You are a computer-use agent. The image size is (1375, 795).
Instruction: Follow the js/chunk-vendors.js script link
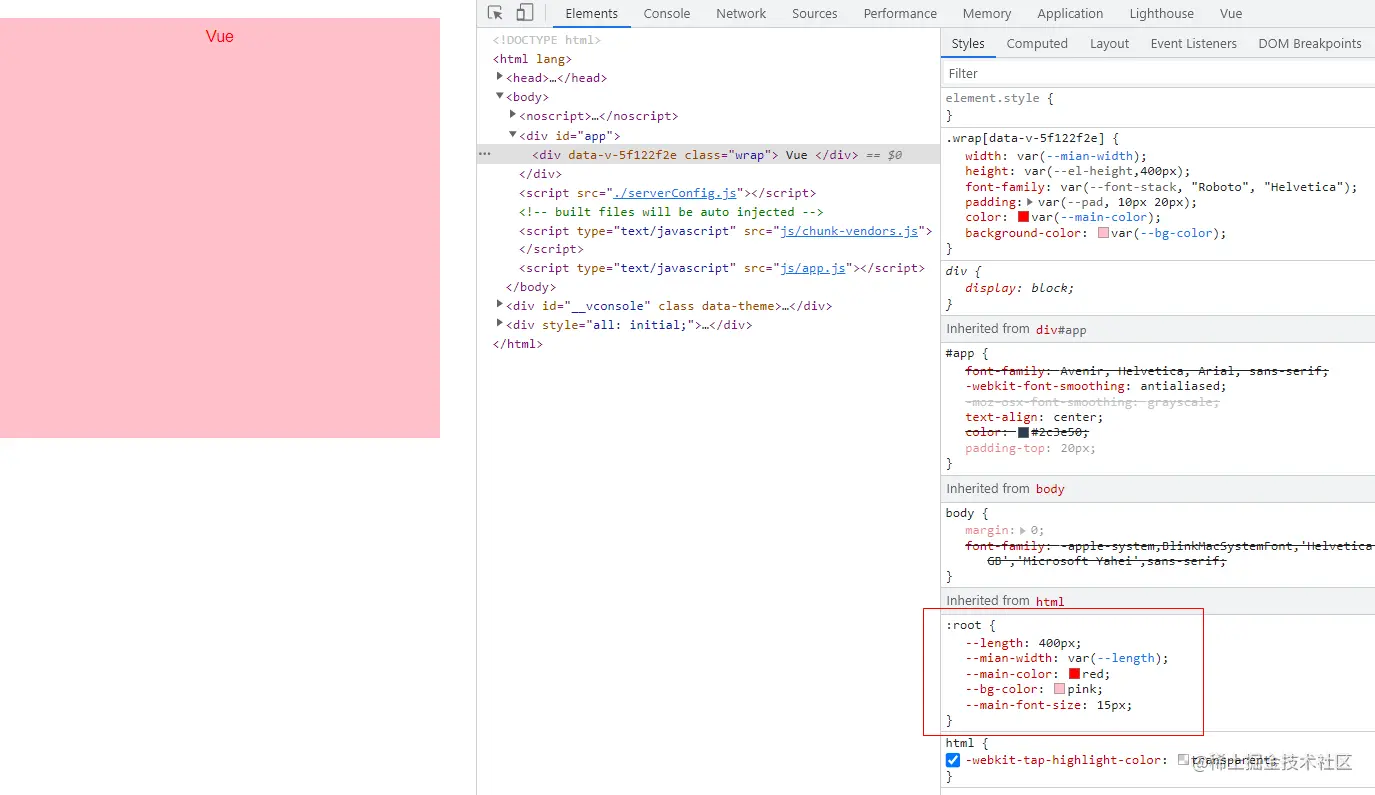849,231
